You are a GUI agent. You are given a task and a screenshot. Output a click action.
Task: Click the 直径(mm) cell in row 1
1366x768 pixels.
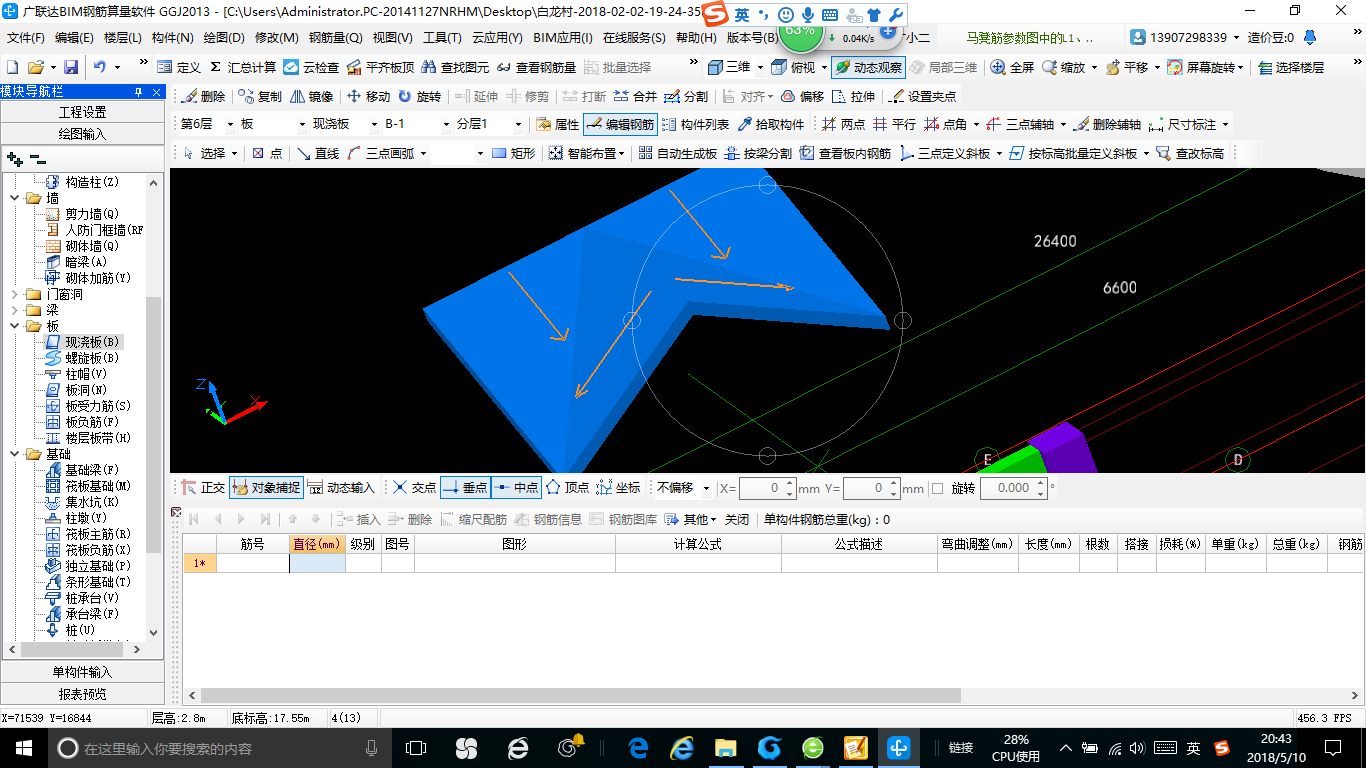[317, 563]
